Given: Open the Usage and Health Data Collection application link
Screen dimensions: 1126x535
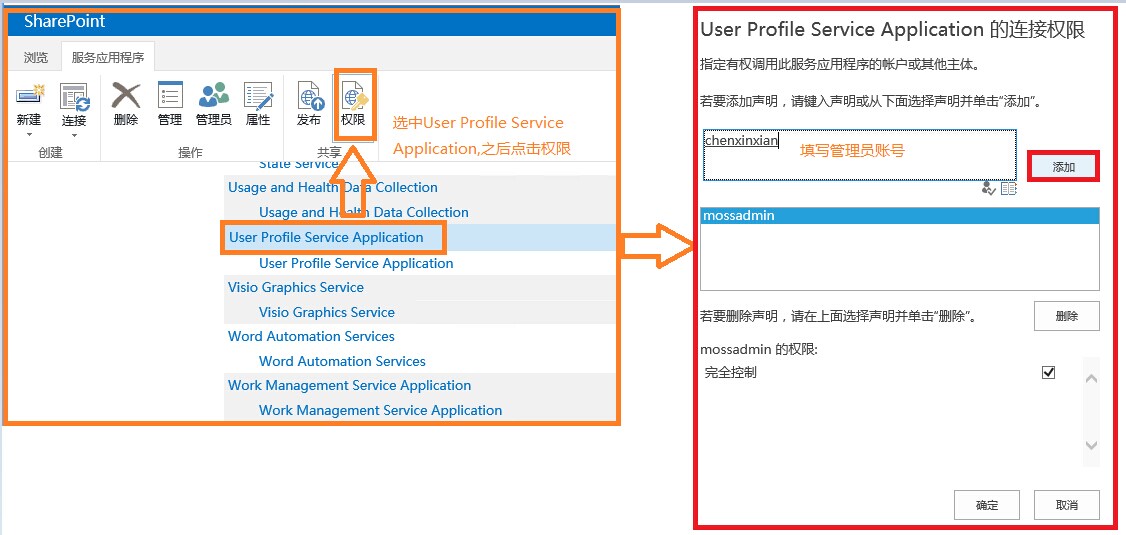Looking at the screenshot, I should [332, 187].
